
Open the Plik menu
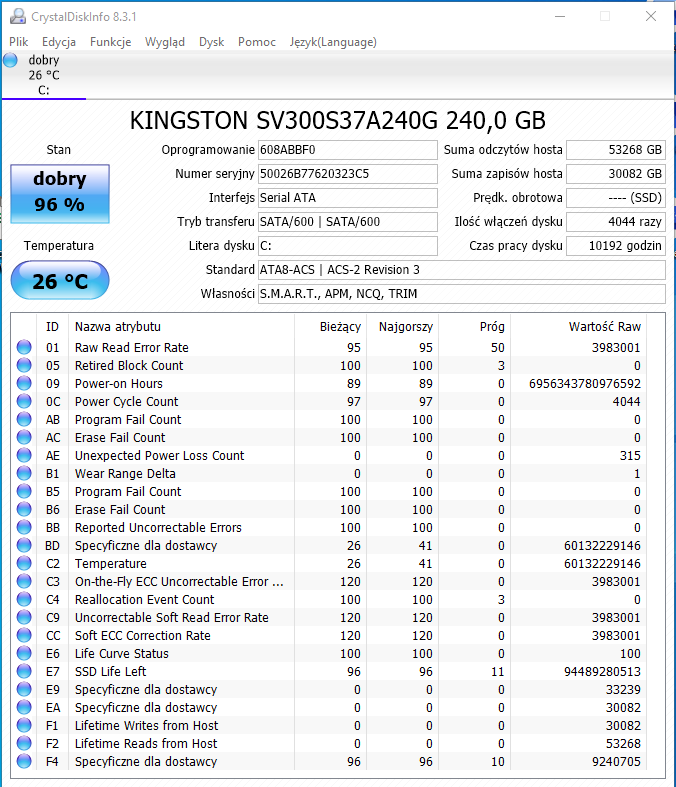(19, 42)
